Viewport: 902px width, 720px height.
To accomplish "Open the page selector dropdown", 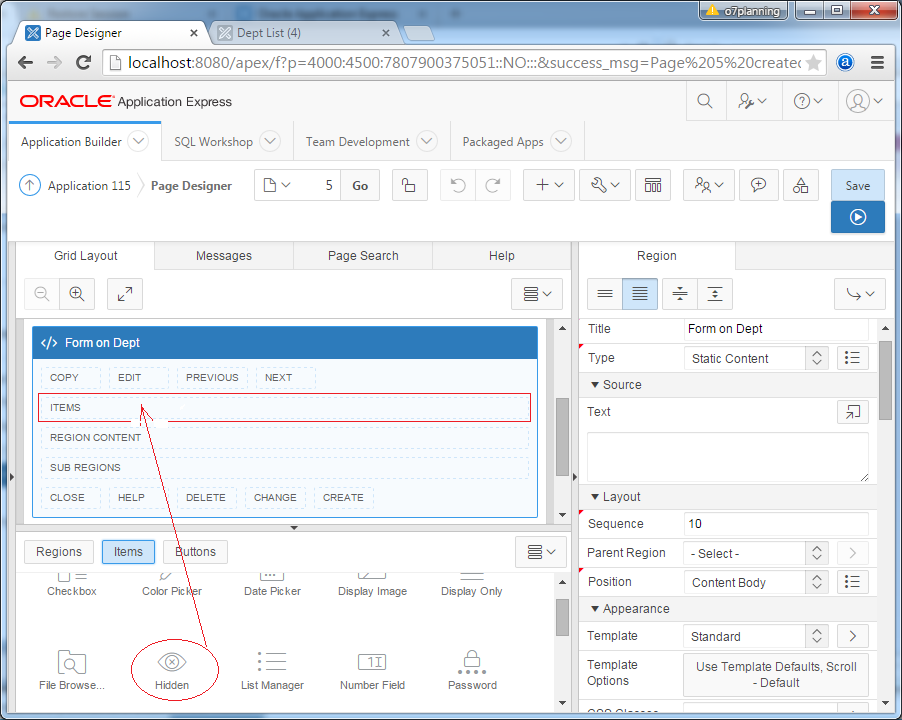I will [x=277, y=185].
